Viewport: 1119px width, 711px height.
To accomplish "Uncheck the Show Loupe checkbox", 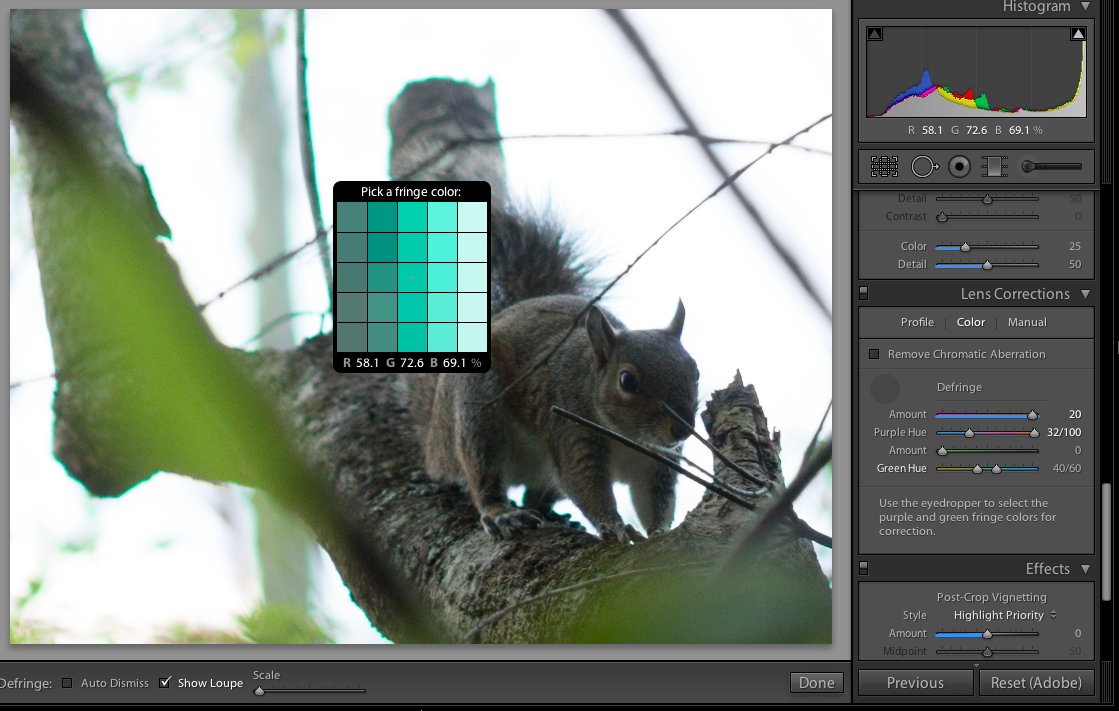I will (x=165, y=683).
